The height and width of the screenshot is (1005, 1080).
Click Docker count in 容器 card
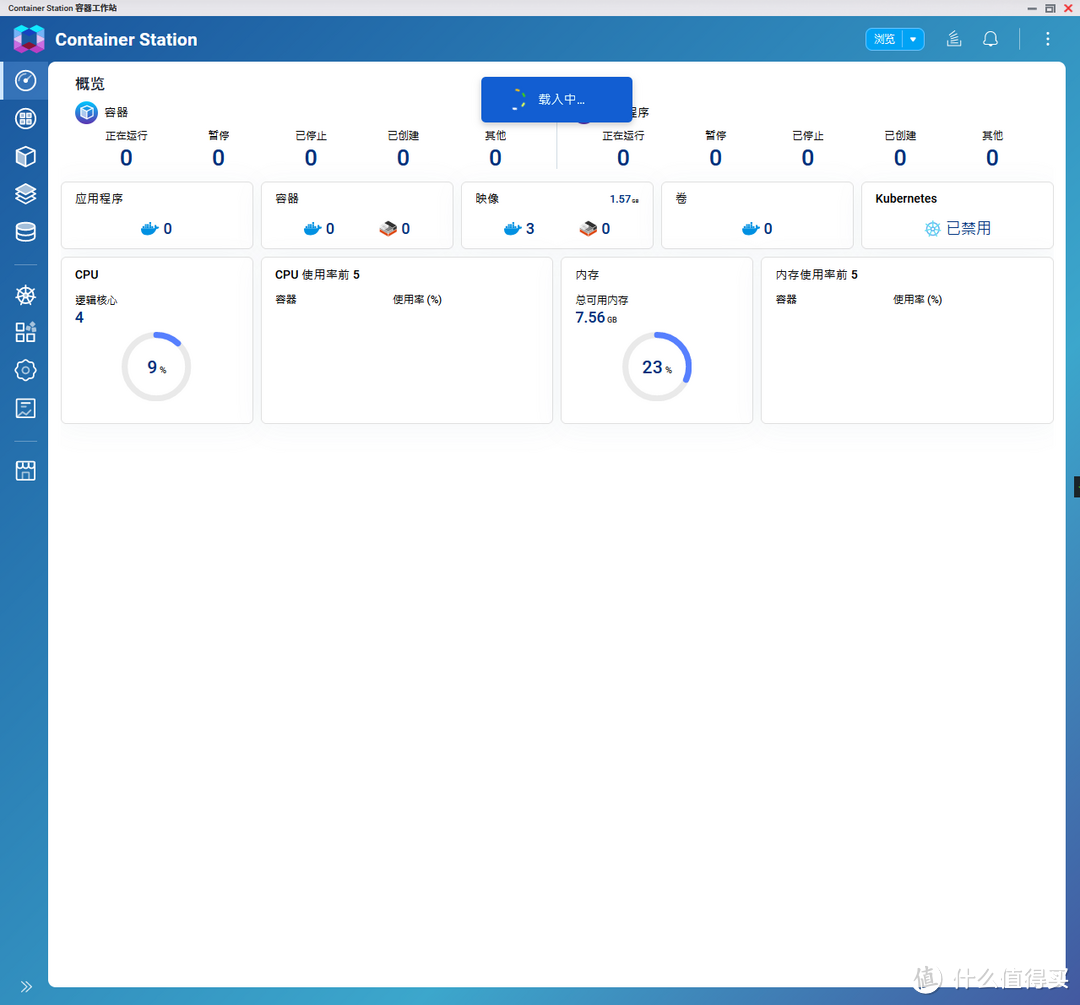pos(319,229)
